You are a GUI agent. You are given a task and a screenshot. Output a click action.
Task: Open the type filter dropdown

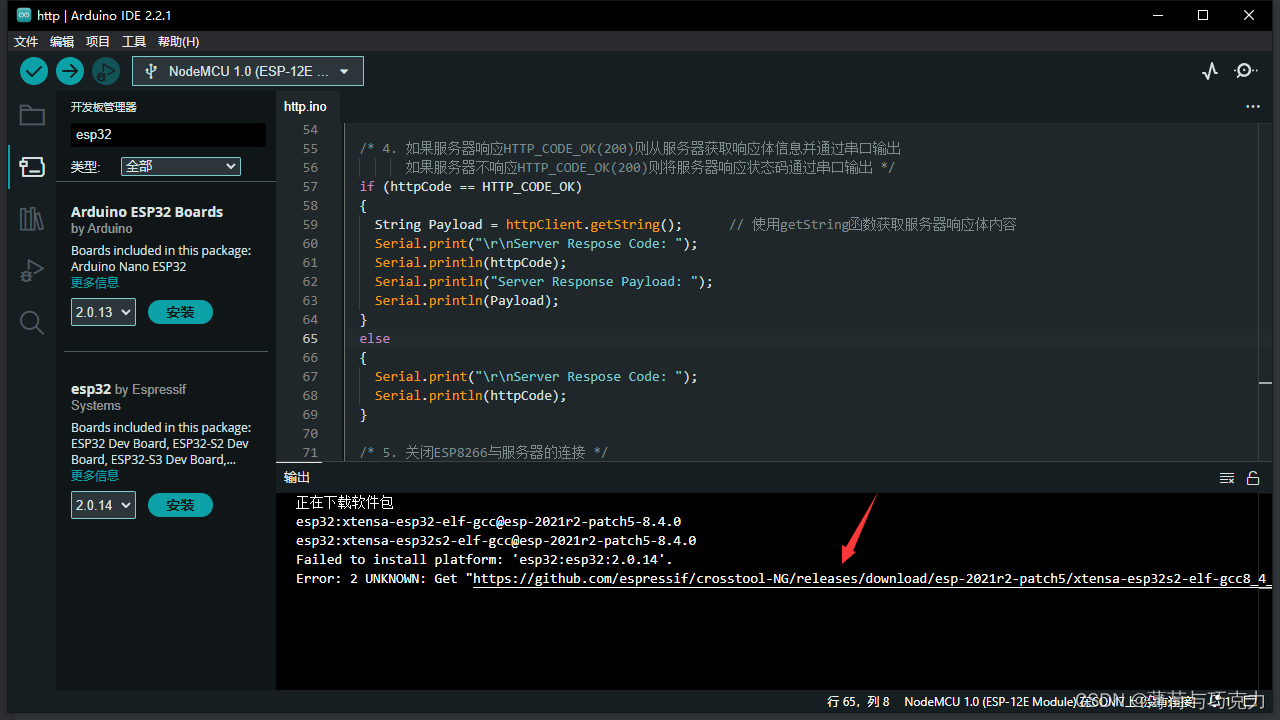point(181,166)
